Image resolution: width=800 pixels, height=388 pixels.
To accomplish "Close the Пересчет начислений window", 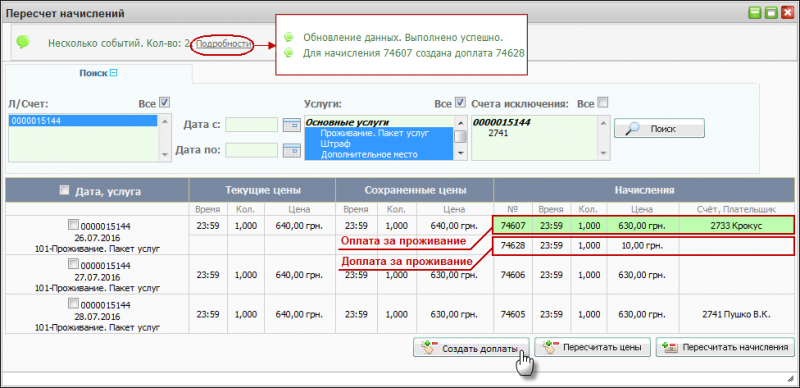I will (x=787, y=13).
